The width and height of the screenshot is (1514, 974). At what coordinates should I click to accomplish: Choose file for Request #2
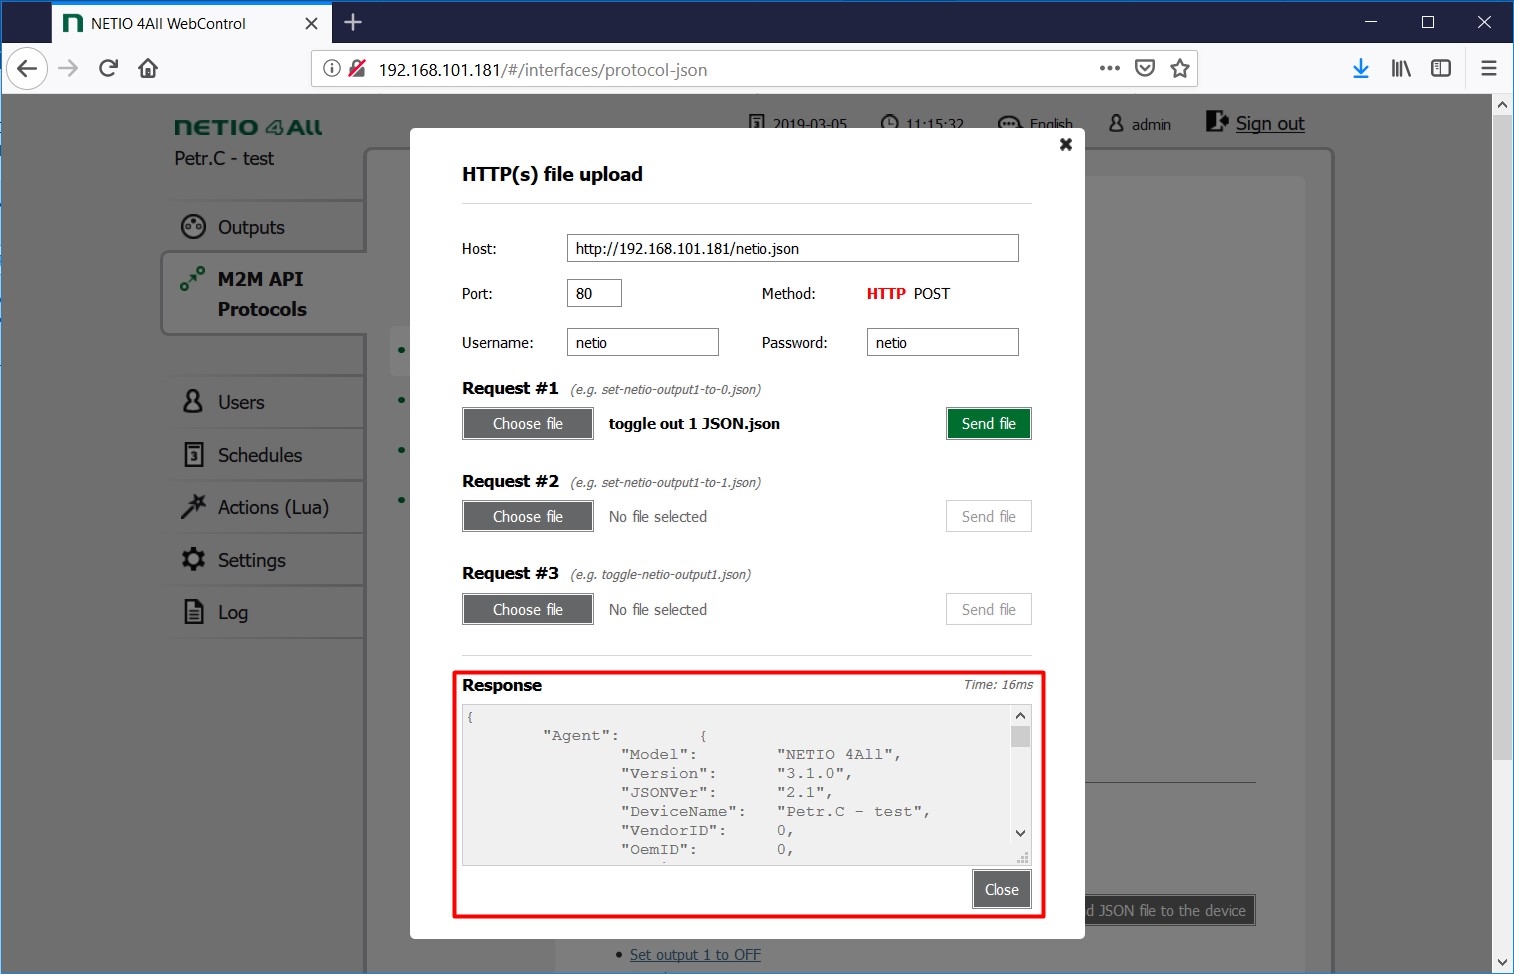tap(528, 517)
